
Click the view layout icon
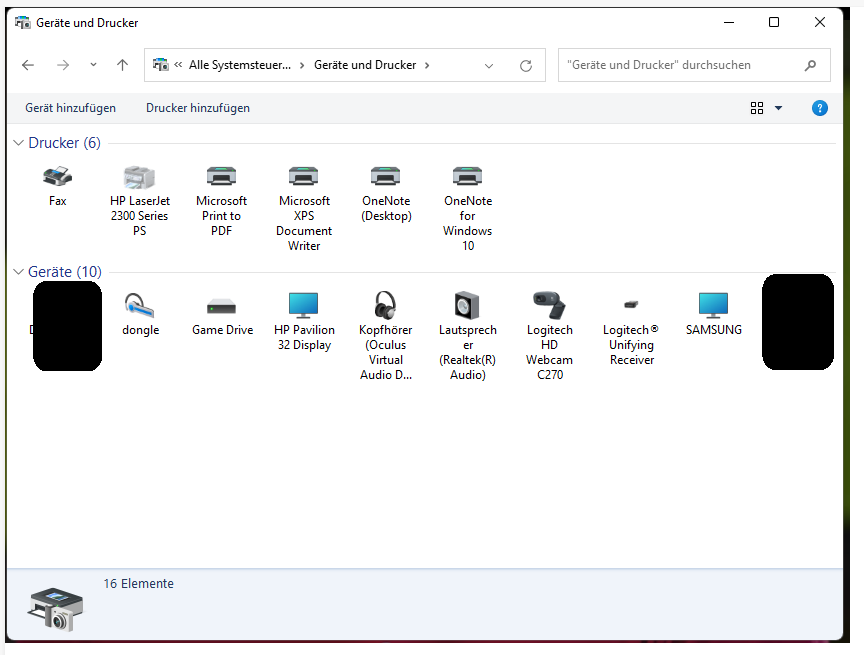click(757, 108)
